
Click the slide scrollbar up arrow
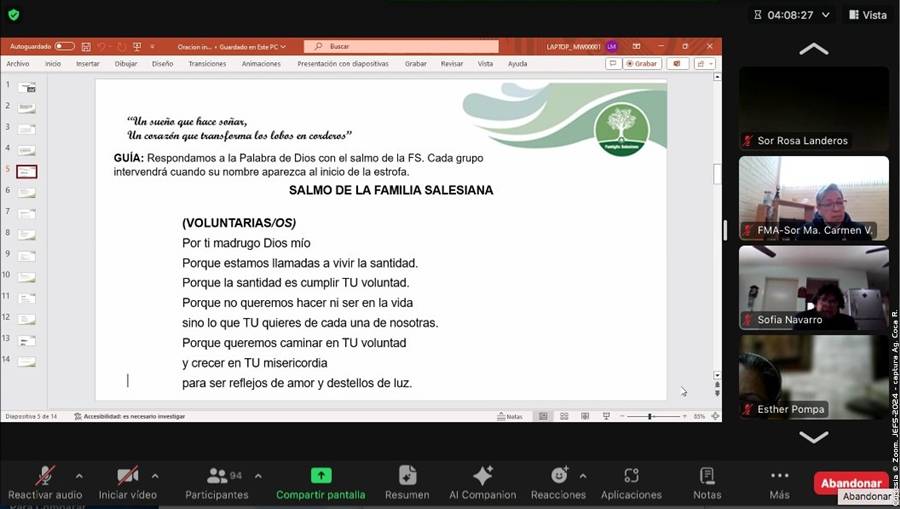717,76
